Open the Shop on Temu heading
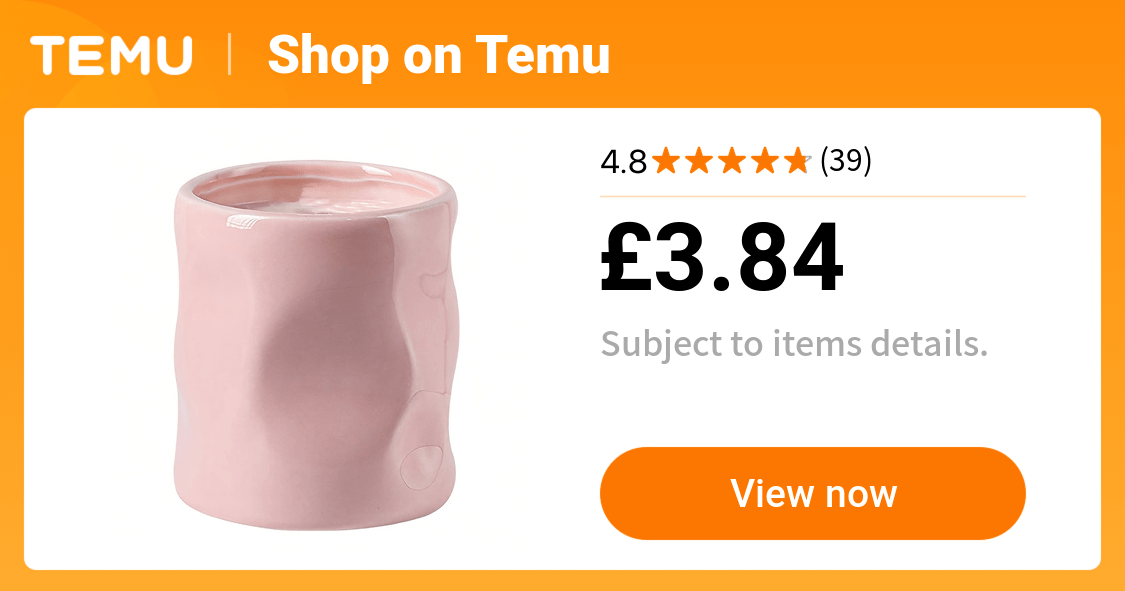The height and width of the screenshot is (591, 1125). click(438, 56)
